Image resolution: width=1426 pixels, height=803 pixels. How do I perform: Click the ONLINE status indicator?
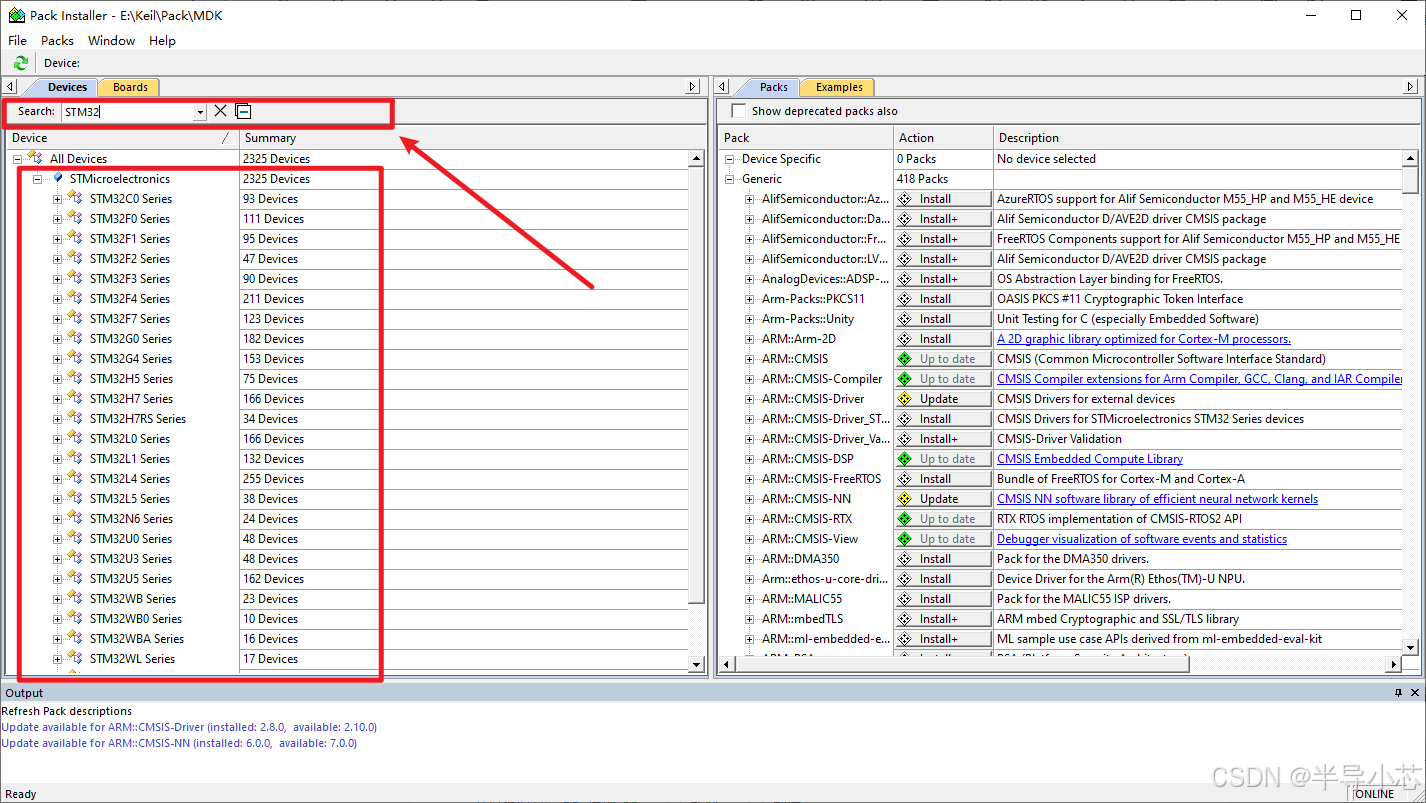(x=1375, y=794)
